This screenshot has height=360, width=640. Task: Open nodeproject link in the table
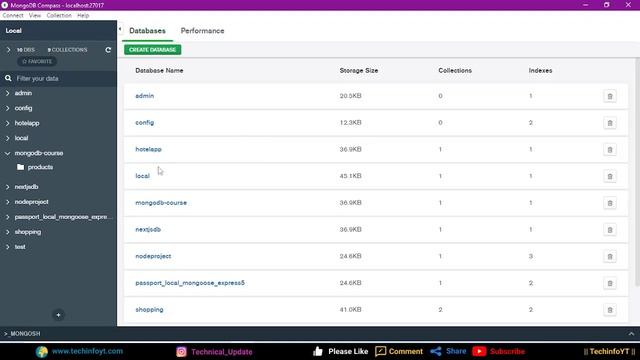click(x=153, y=256)
